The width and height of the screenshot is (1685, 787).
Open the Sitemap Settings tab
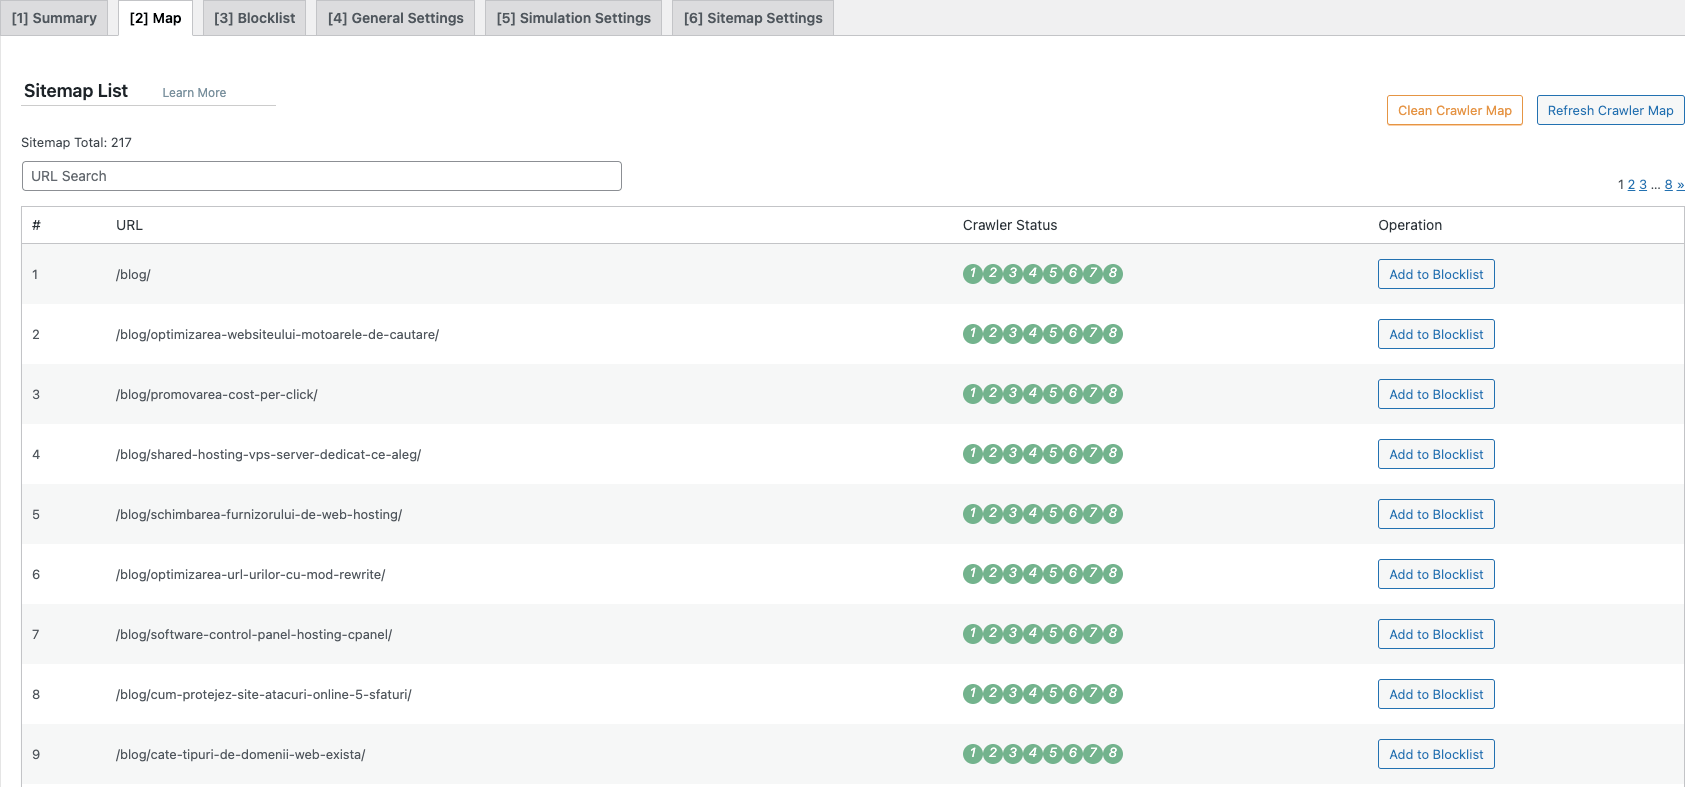tap(753, 18)
